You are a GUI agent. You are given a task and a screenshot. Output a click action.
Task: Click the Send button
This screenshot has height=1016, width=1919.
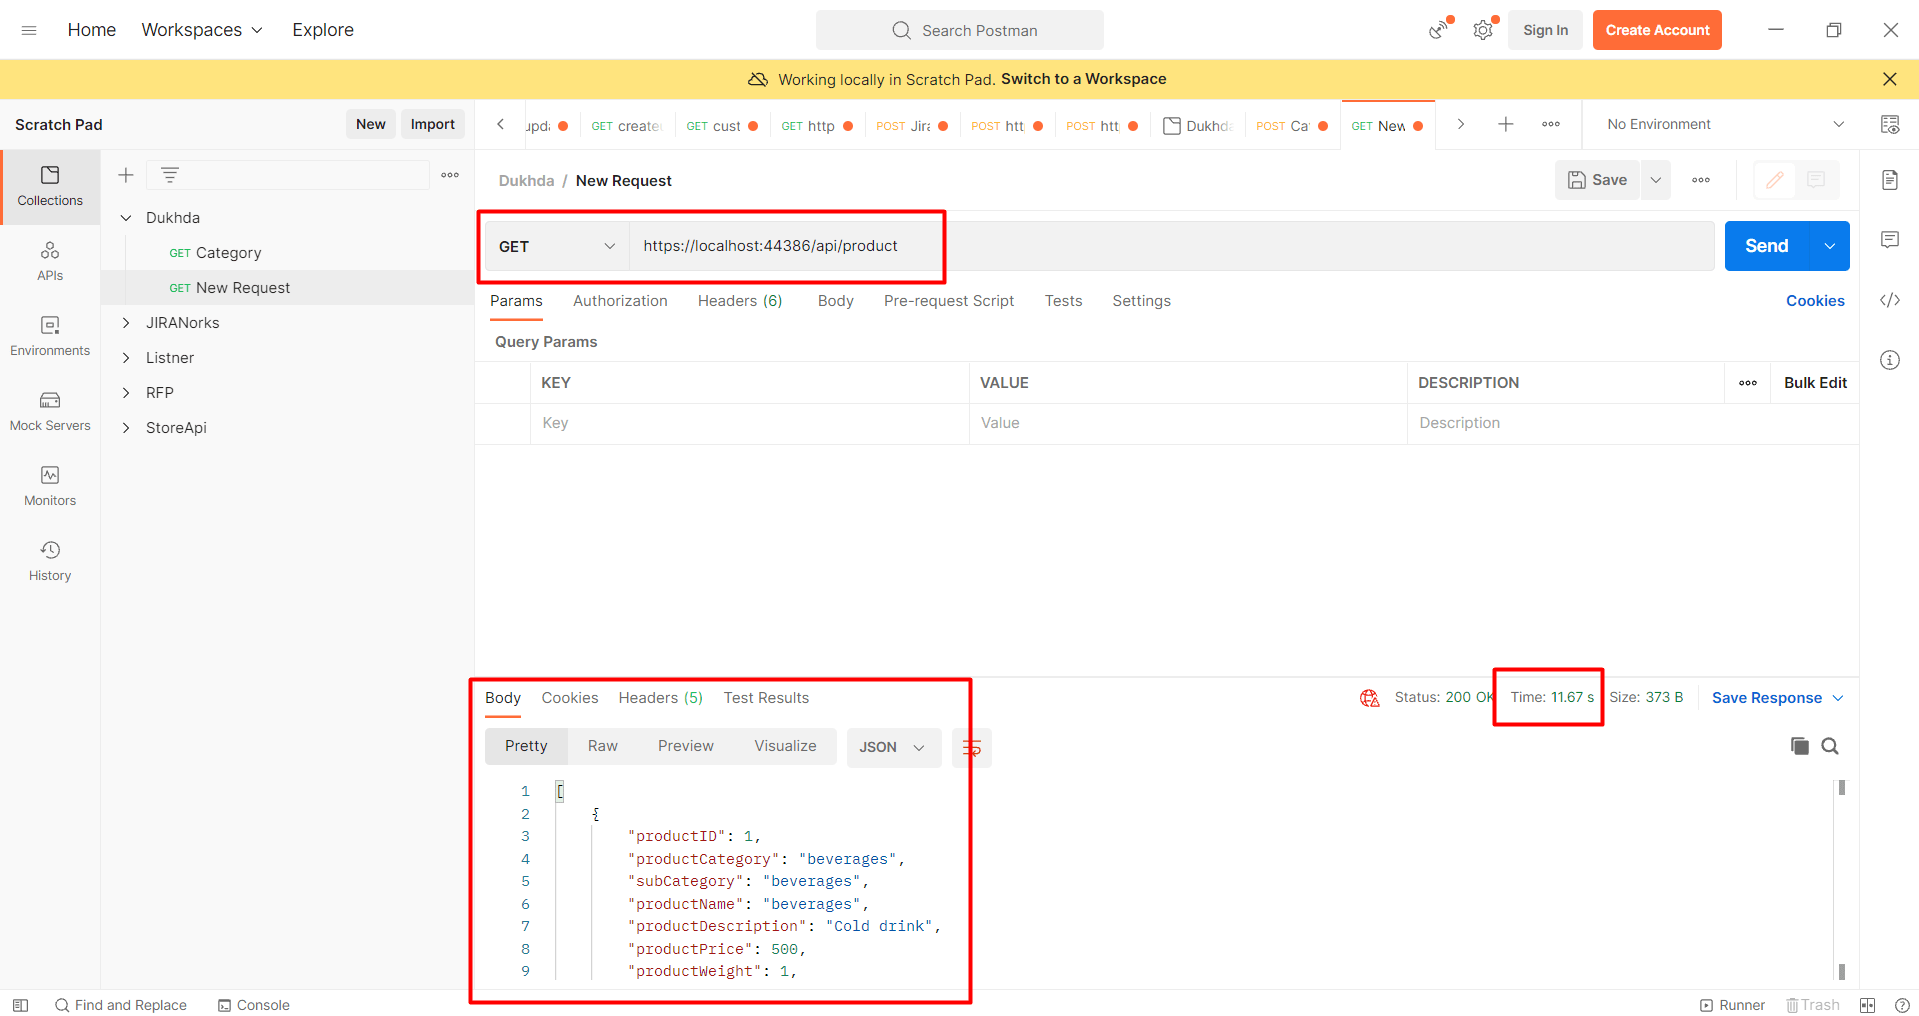(x=1766, y=246)
